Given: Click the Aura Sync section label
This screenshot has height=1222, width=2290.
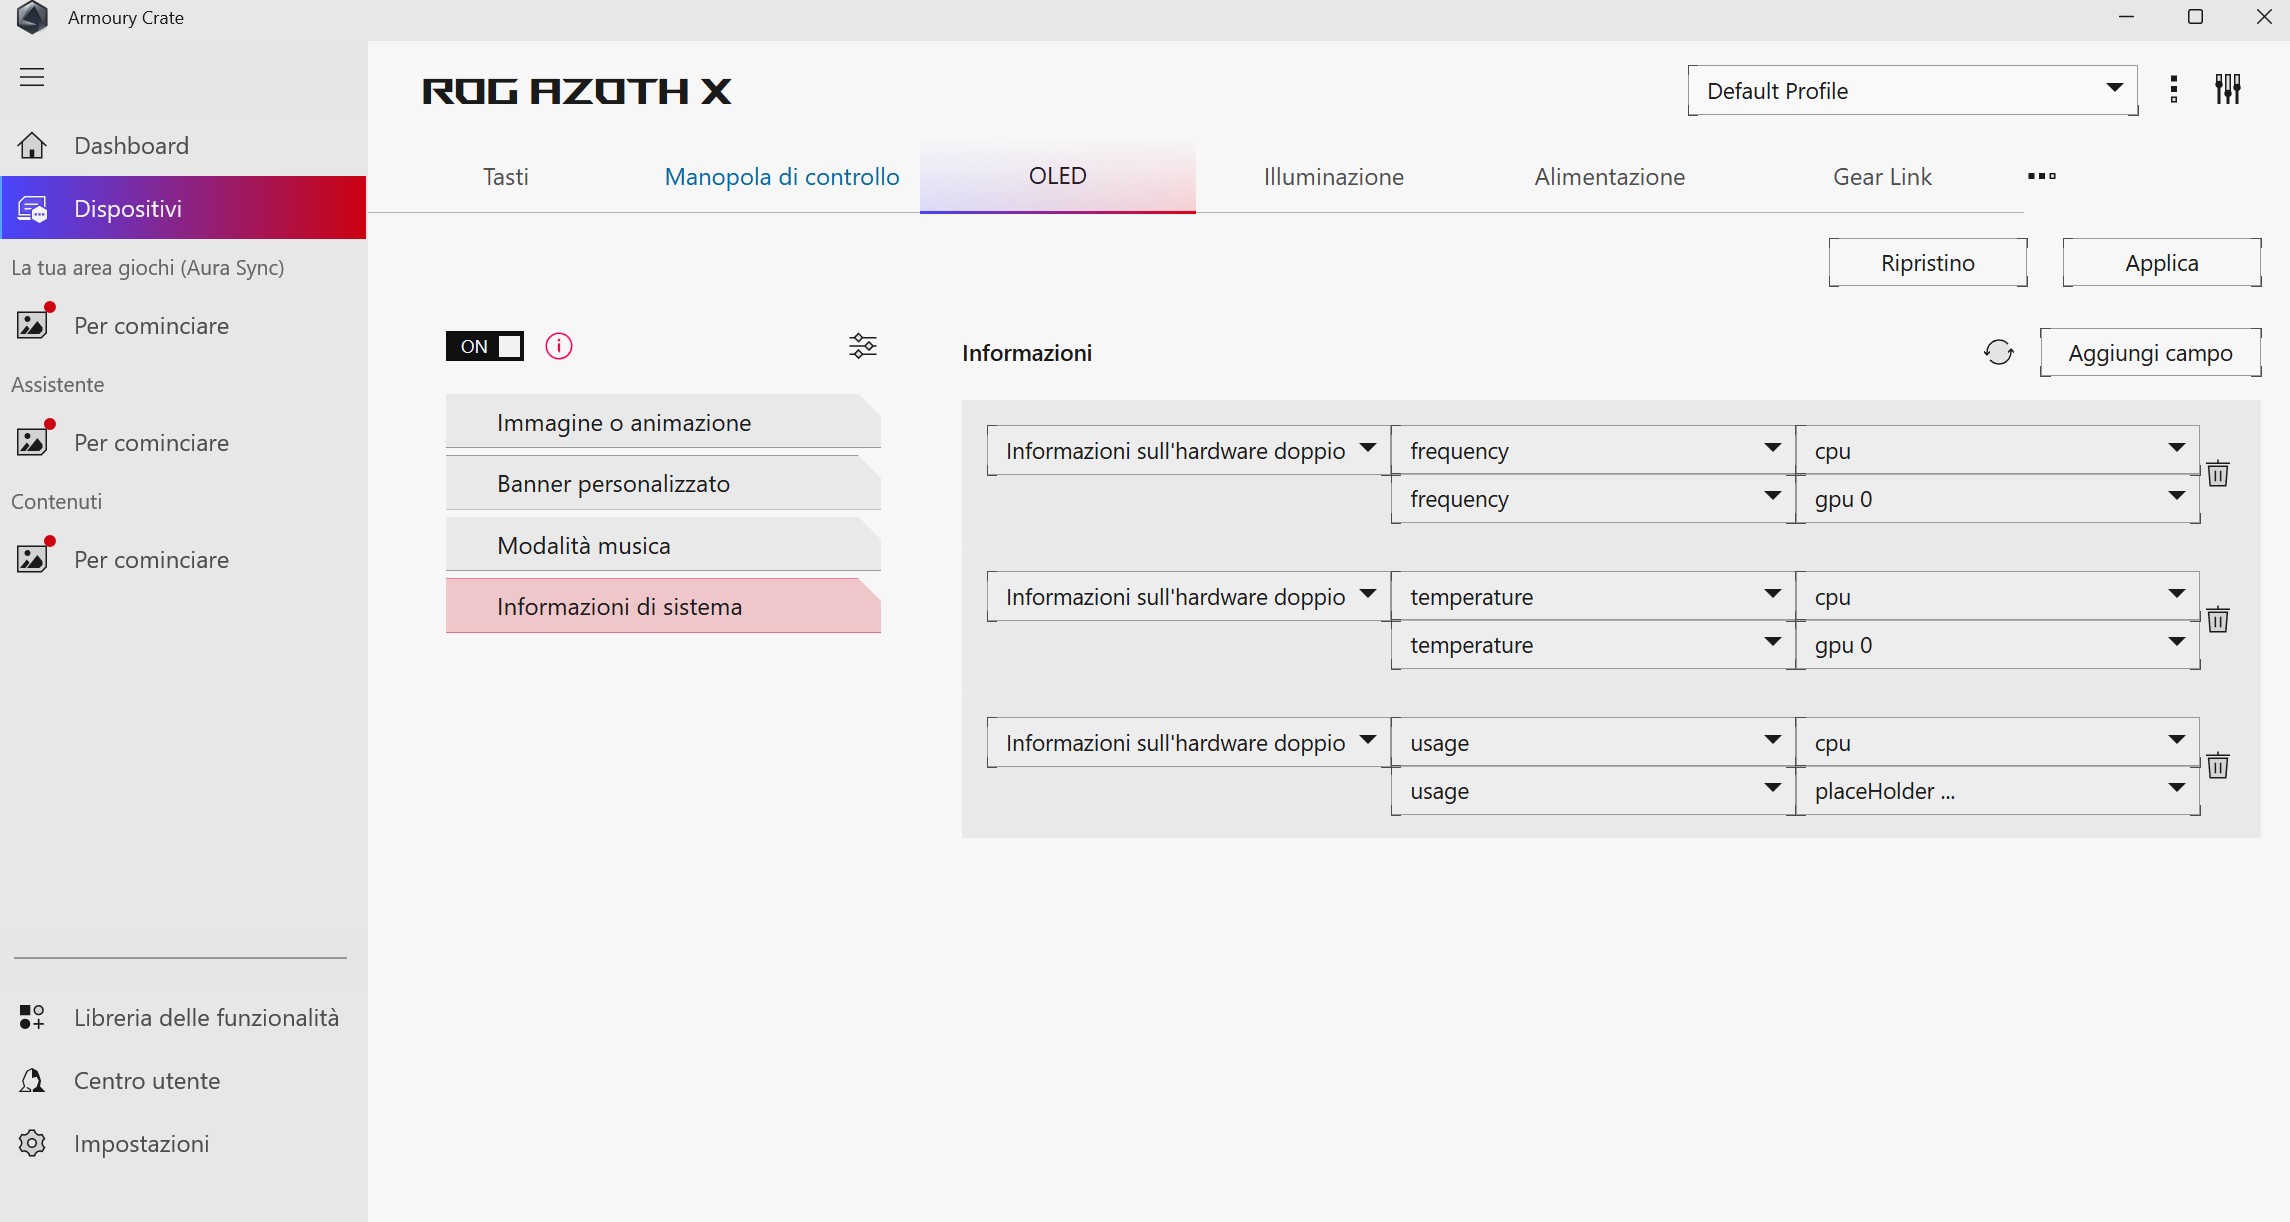Looking at the screenshot, I should tap(148, 267).
